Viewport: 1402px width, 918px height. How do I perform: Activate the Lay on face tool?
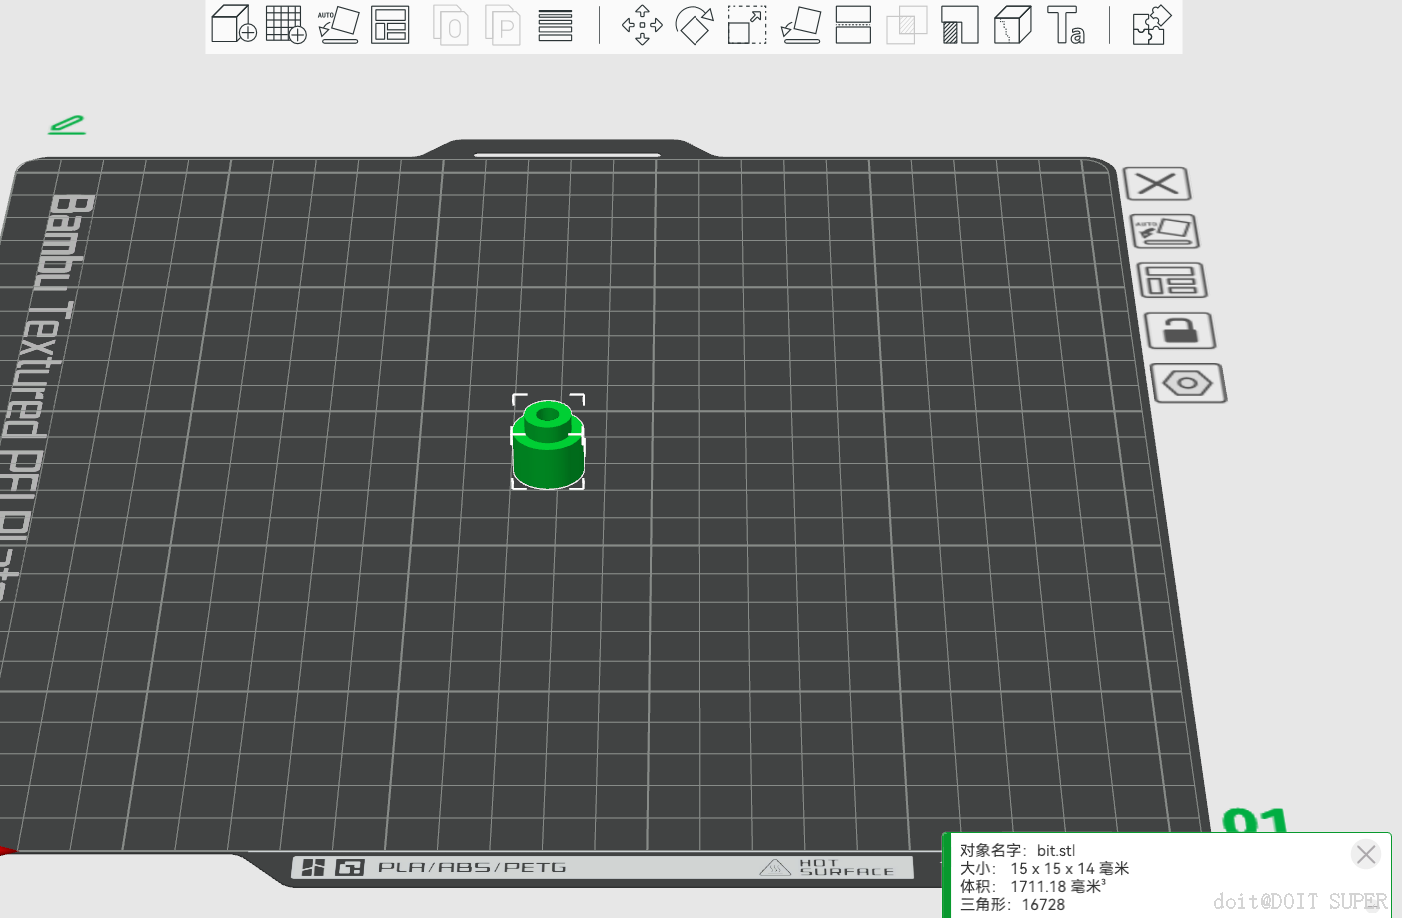coord(800,25)
